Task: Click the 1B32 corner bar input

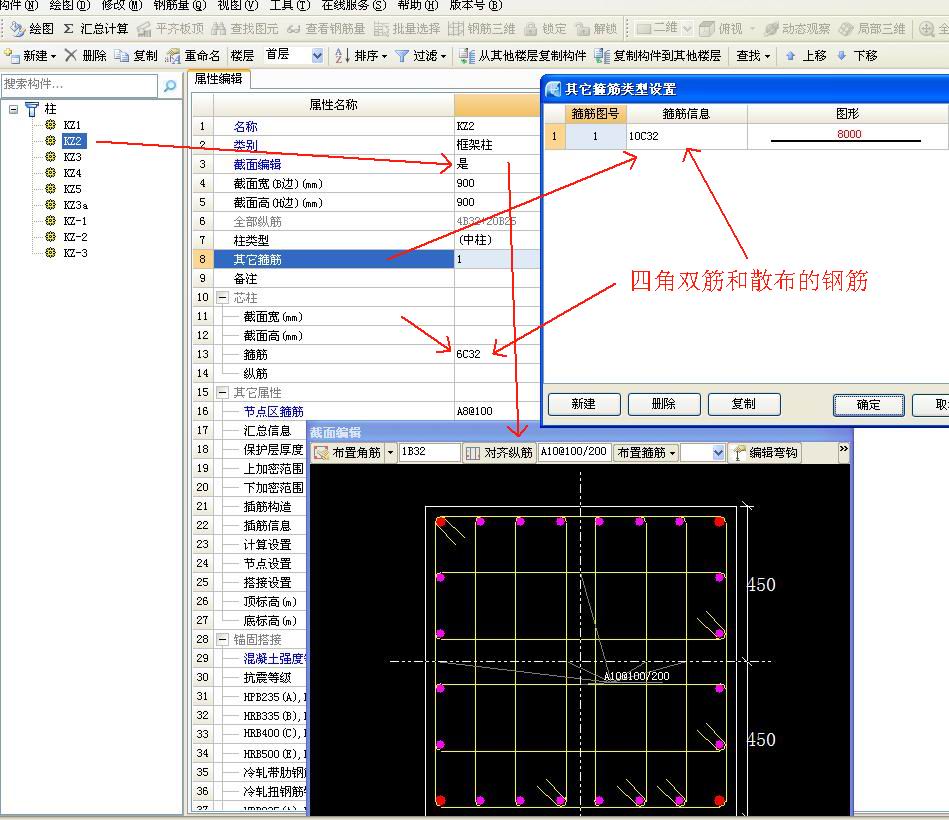Action: (430, 452)
